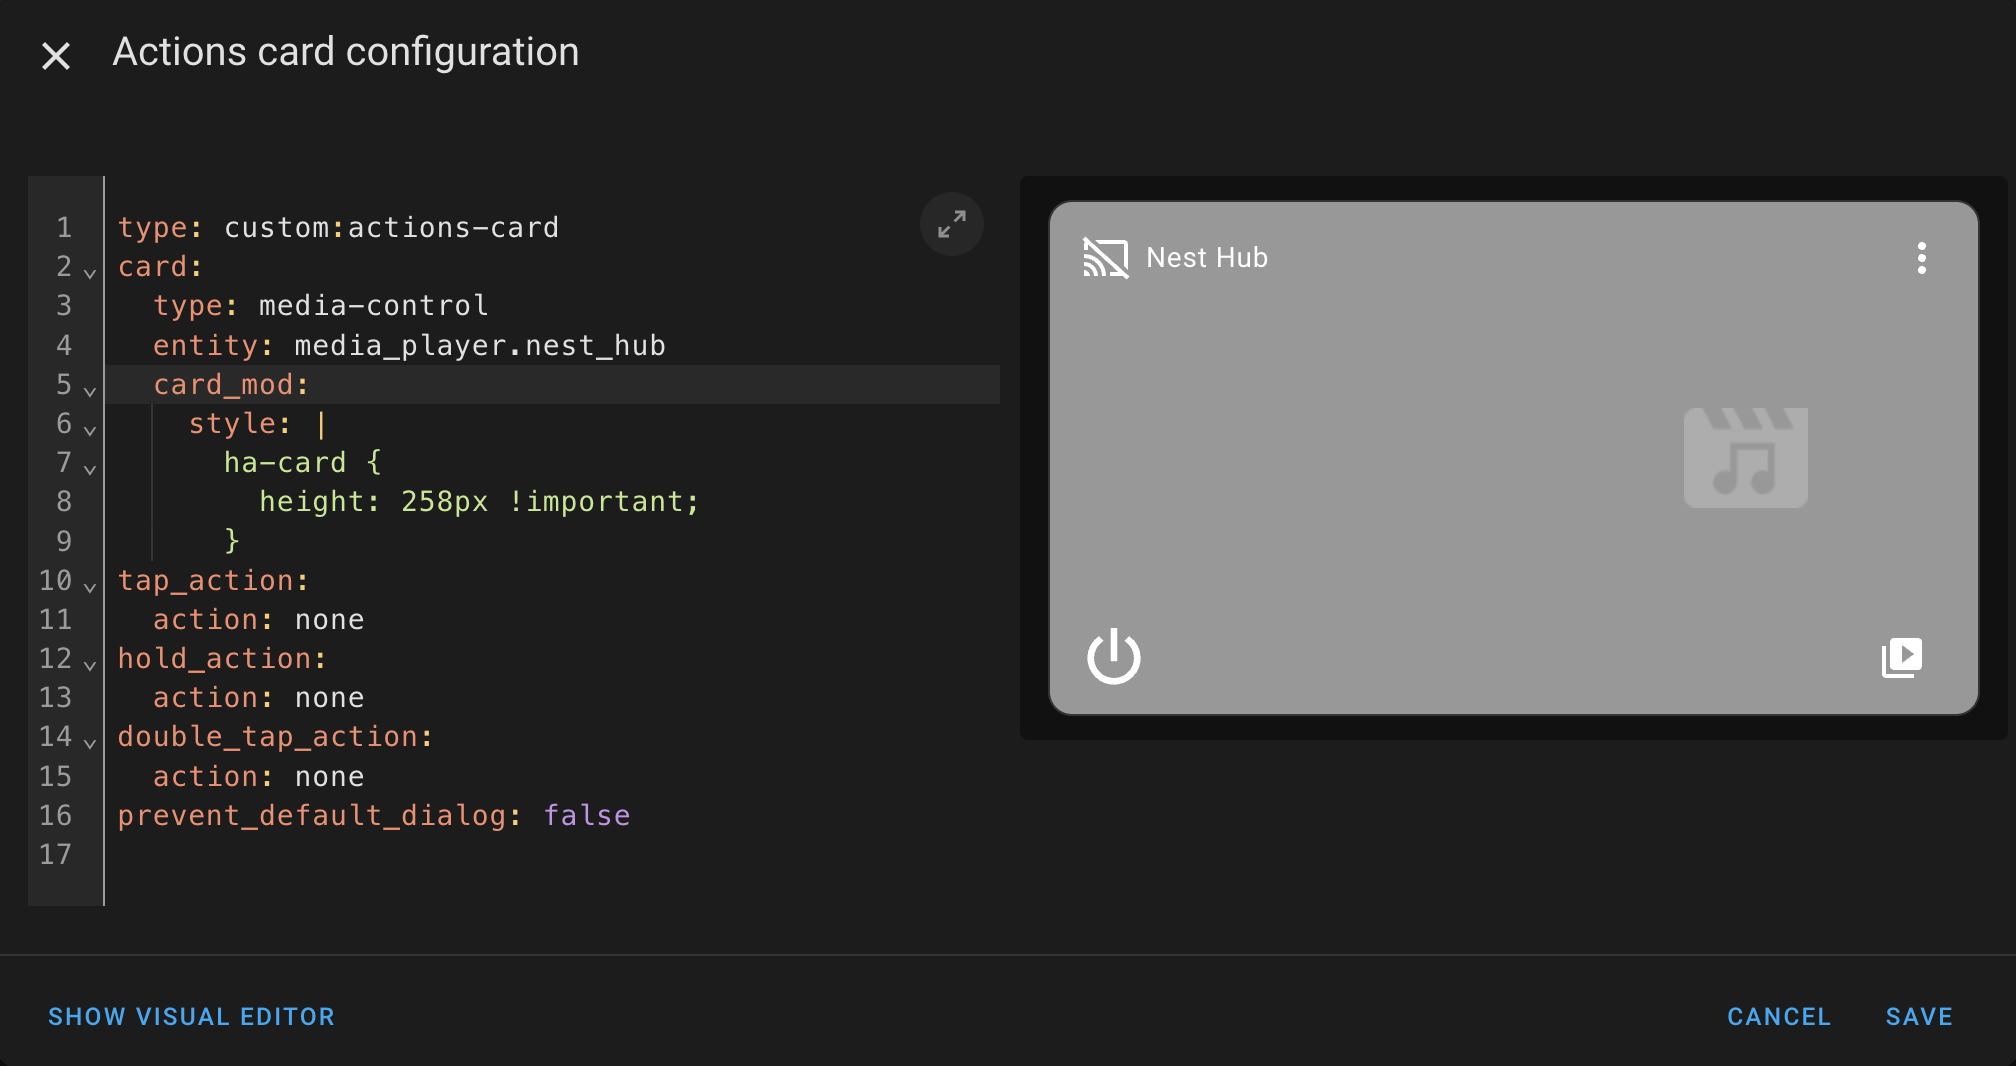Screen dimensions: 2016x1066
Task: Collapse the hold_action fold arrow
Action: 90,664
